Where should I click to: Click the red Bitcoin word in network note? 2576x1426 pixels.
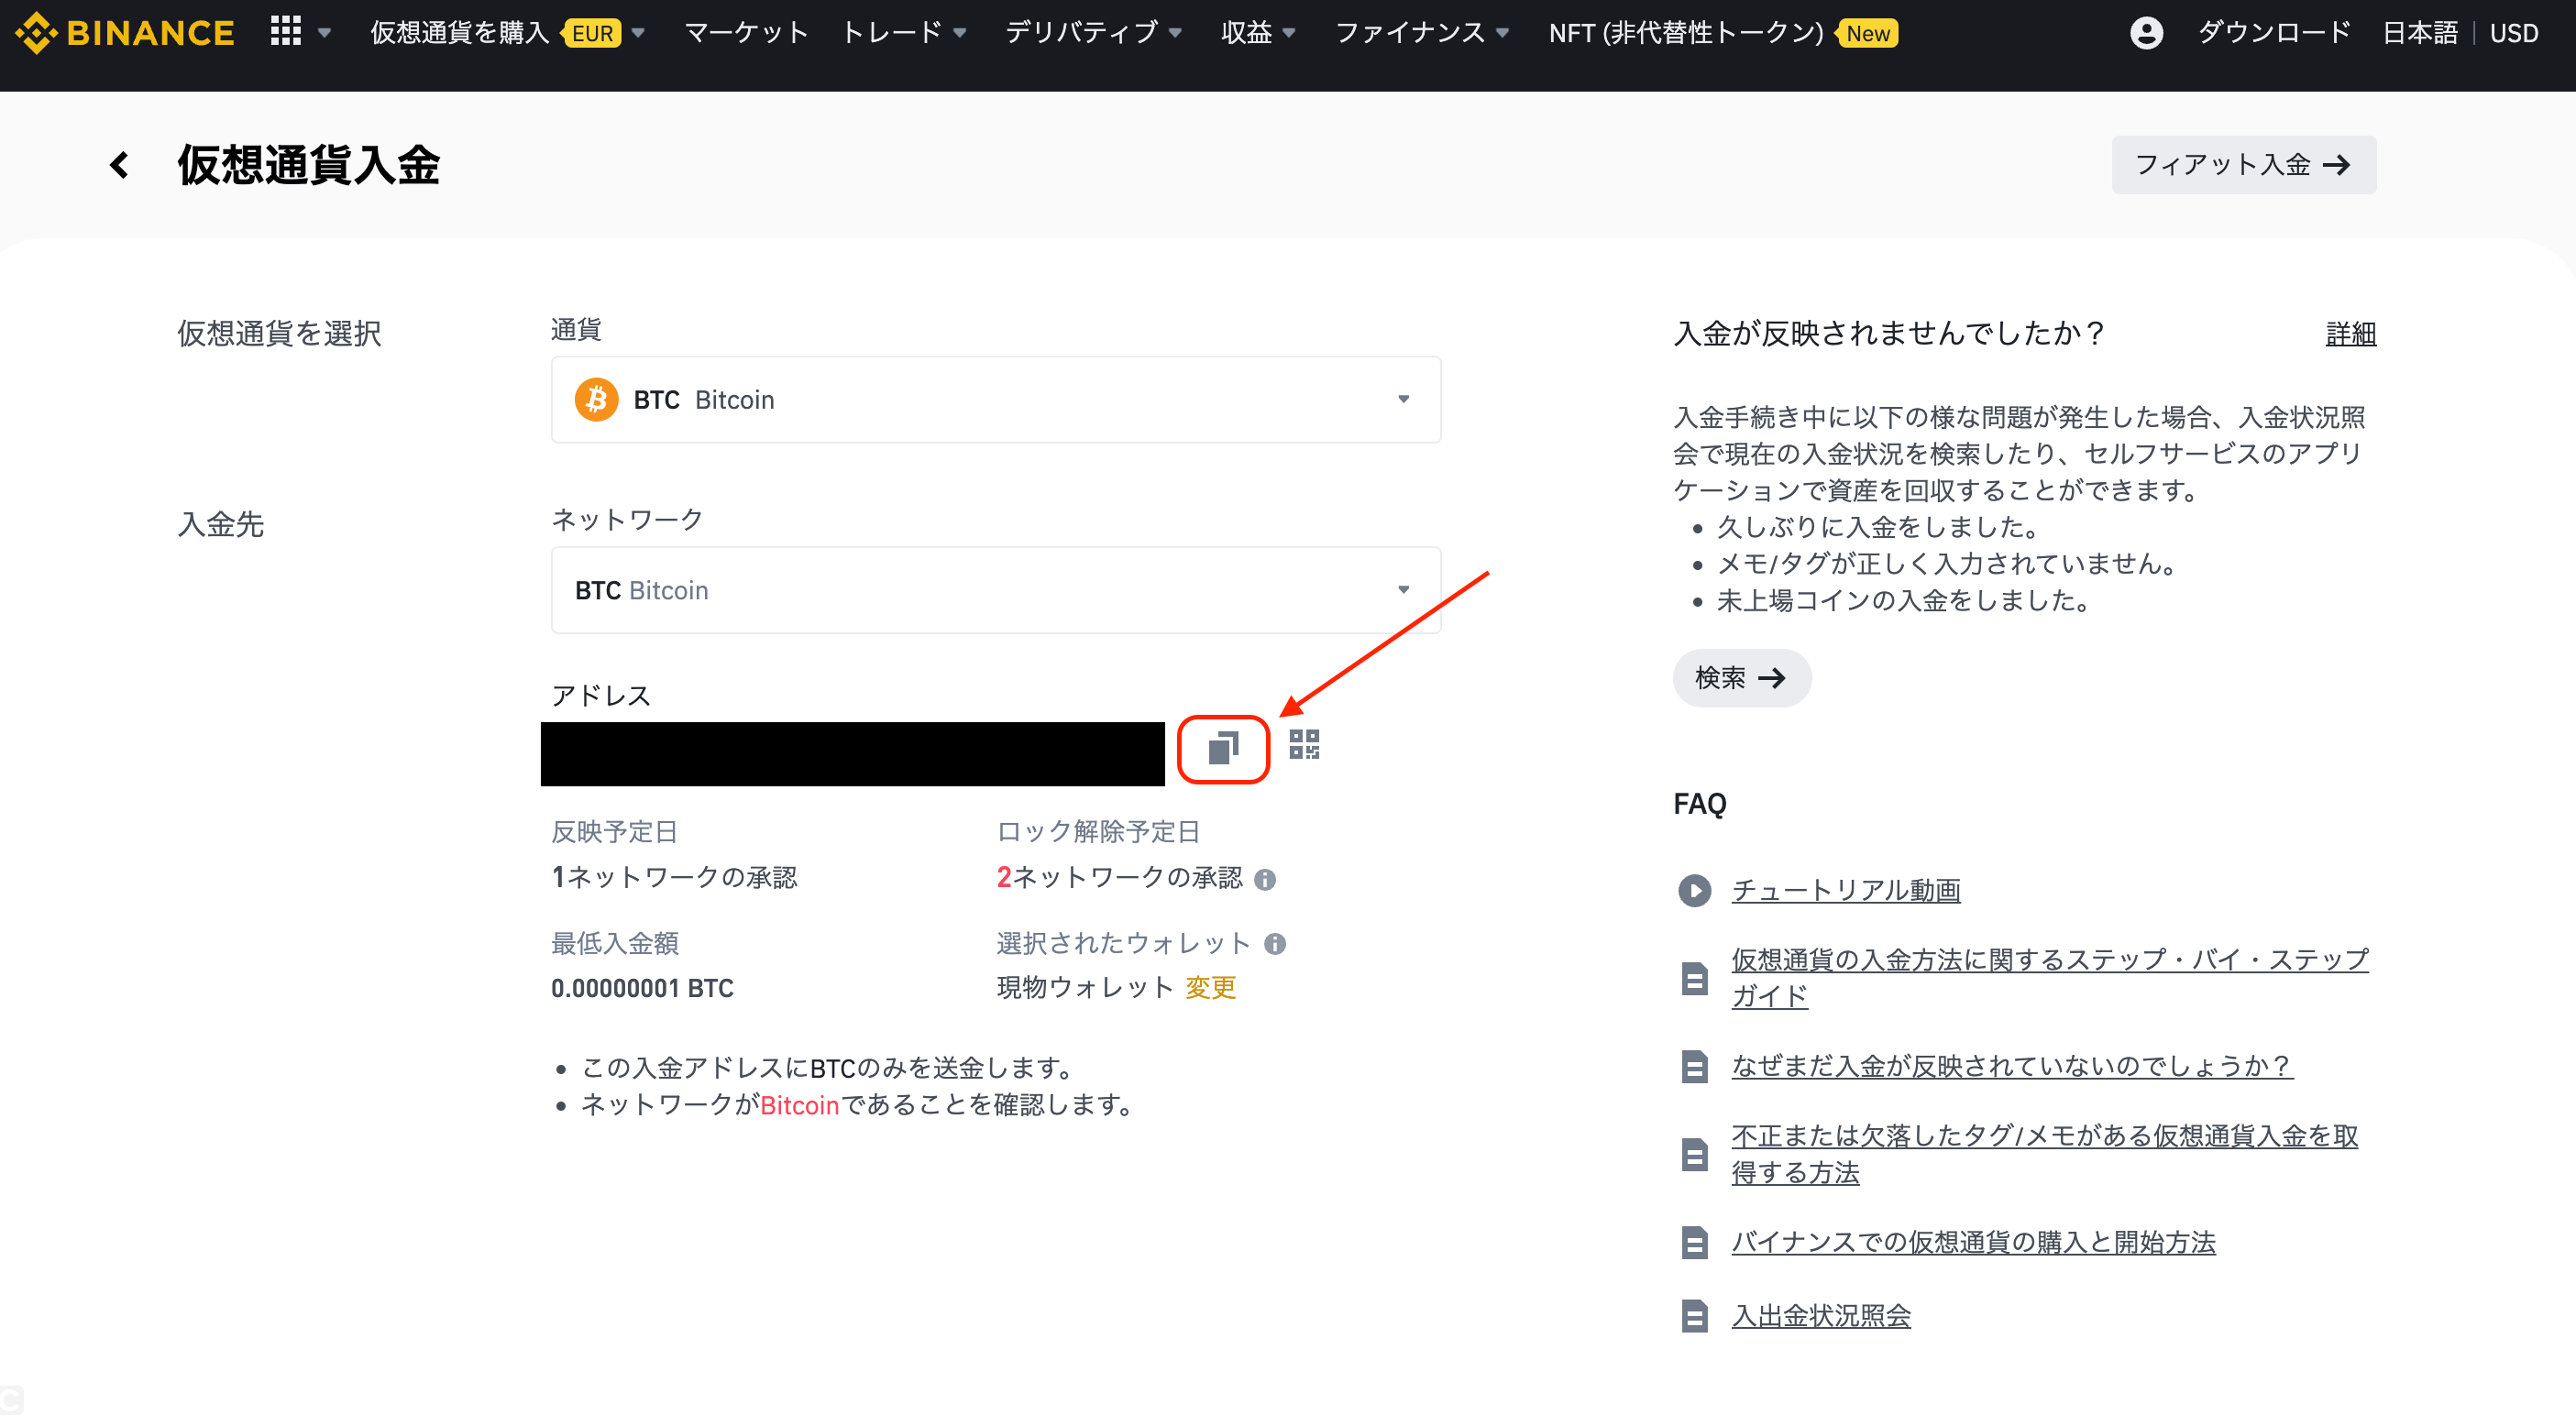click(x=799, y=1105)
